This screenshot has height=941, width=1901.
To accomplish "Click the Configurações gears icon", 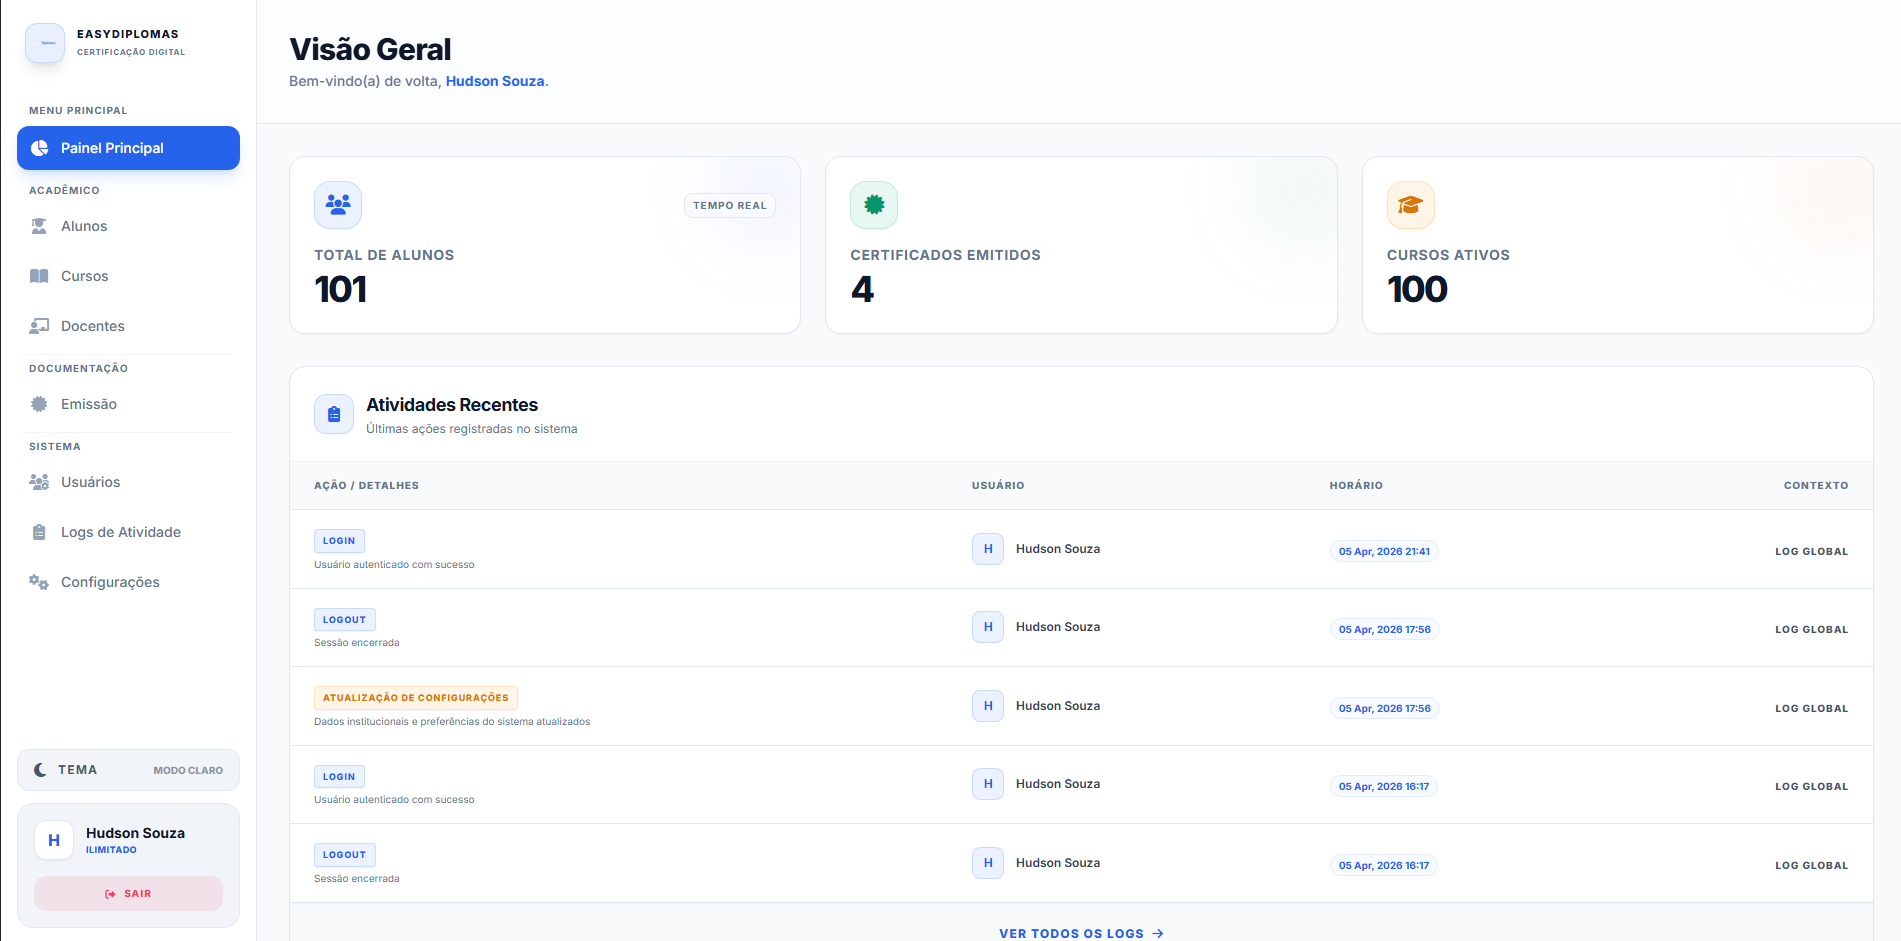I will click(39, 582).
